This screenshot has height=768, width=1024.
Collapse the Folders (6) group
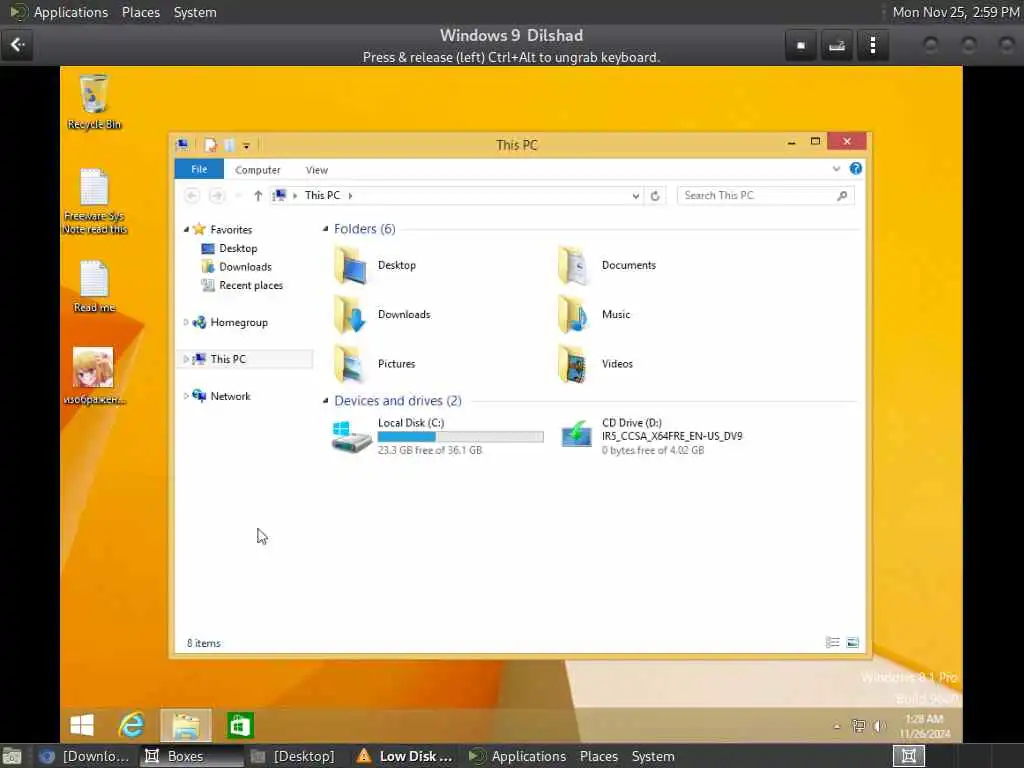(325, 229)
